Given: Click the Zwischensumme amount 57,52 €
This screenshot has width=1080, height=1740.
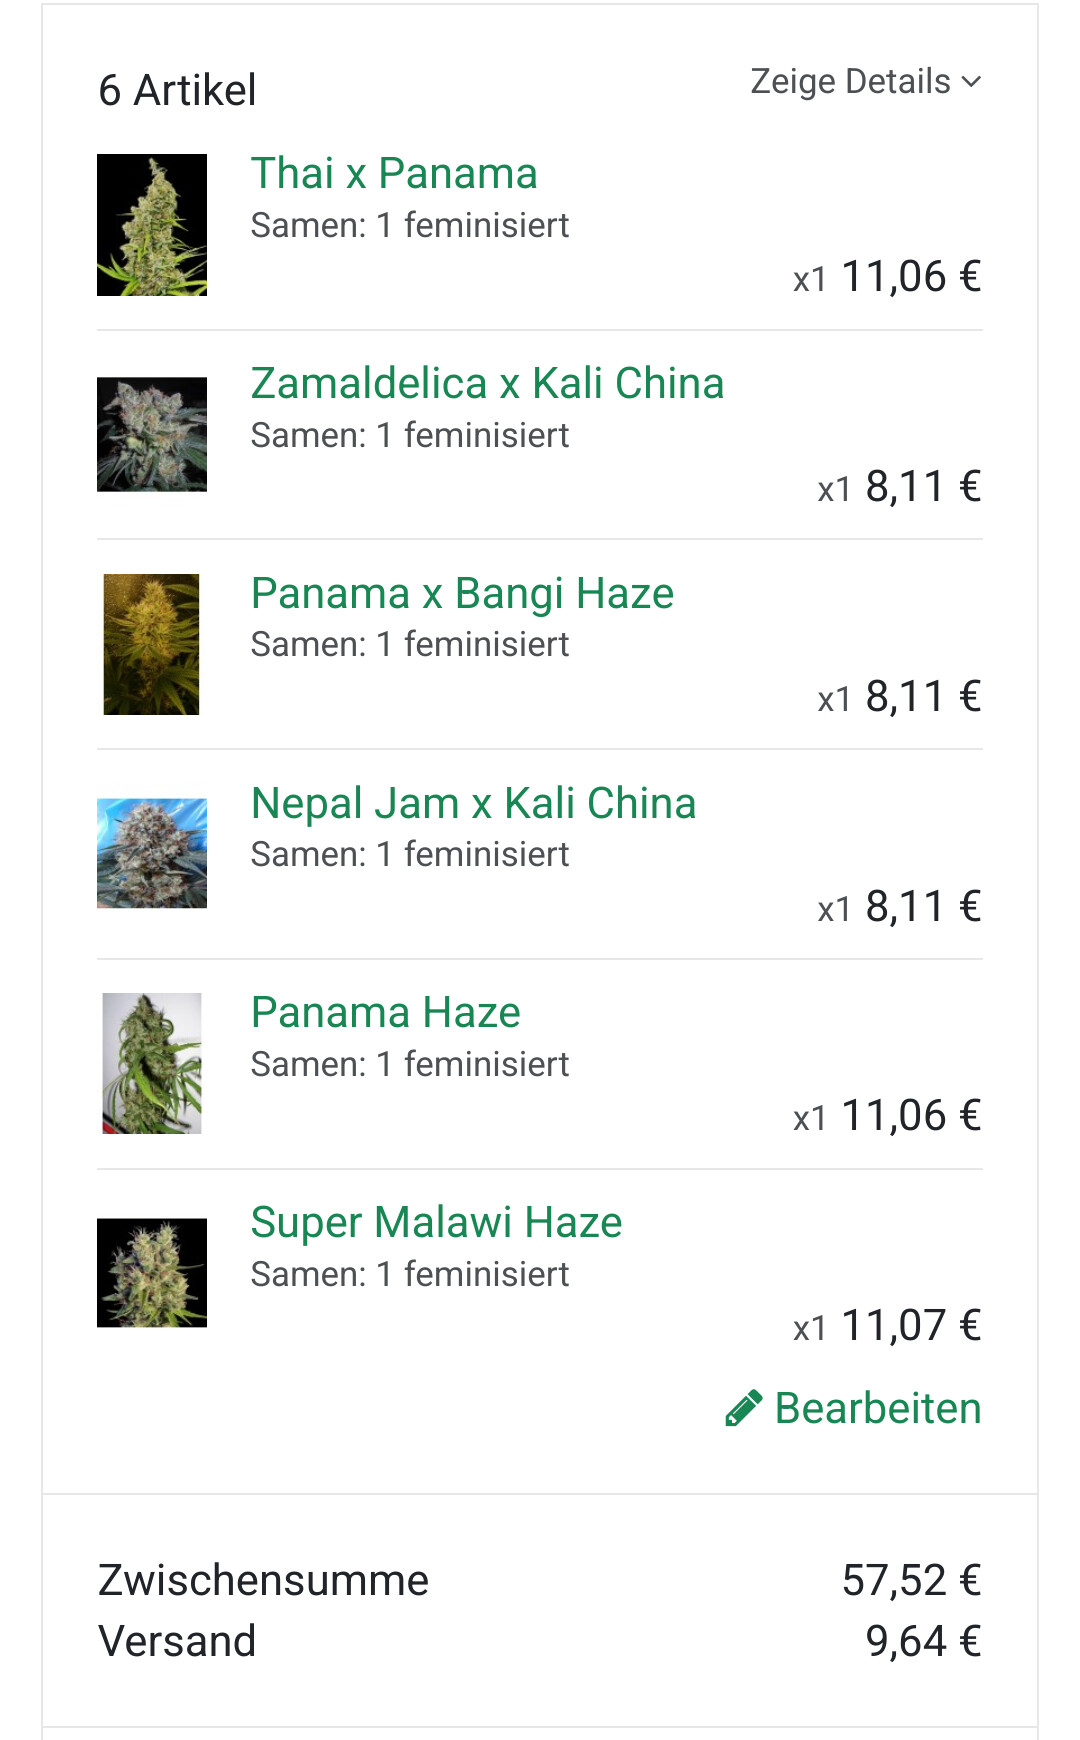Looking at the screenshot, I should [x=911, y=1581].
